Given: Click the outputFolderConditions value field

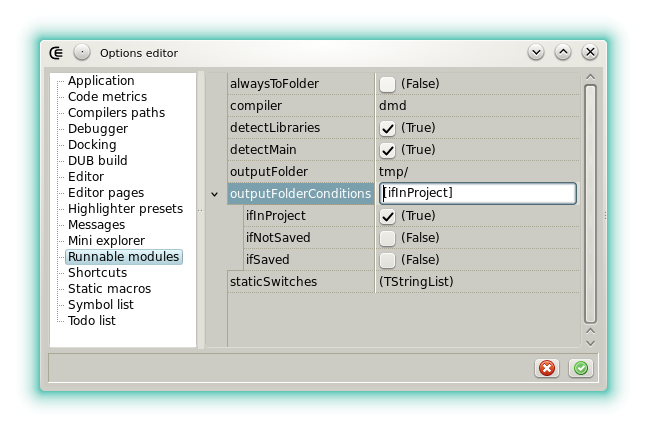Looking at the screenshot, I should 477,193.
